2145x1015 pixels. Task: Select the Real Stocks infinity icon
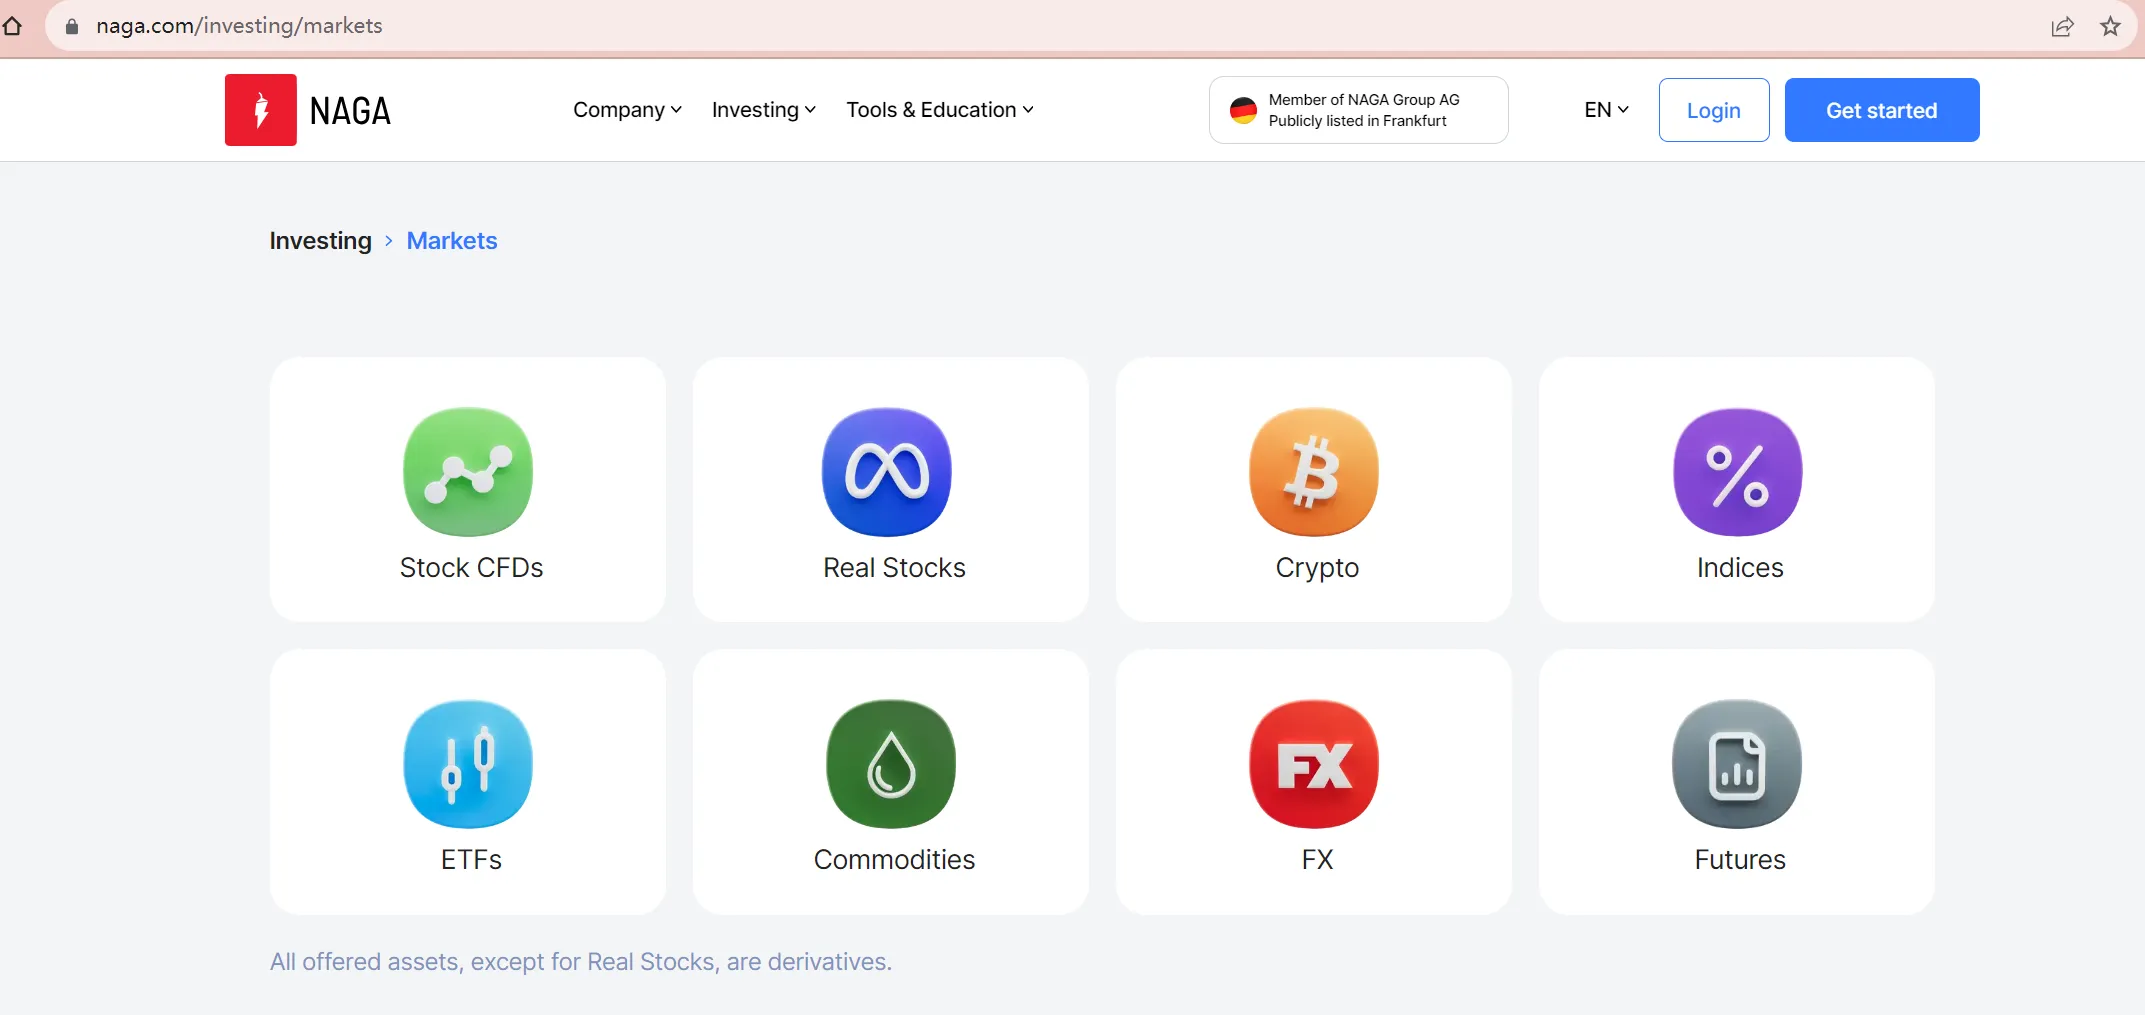(x=887, y=472)
